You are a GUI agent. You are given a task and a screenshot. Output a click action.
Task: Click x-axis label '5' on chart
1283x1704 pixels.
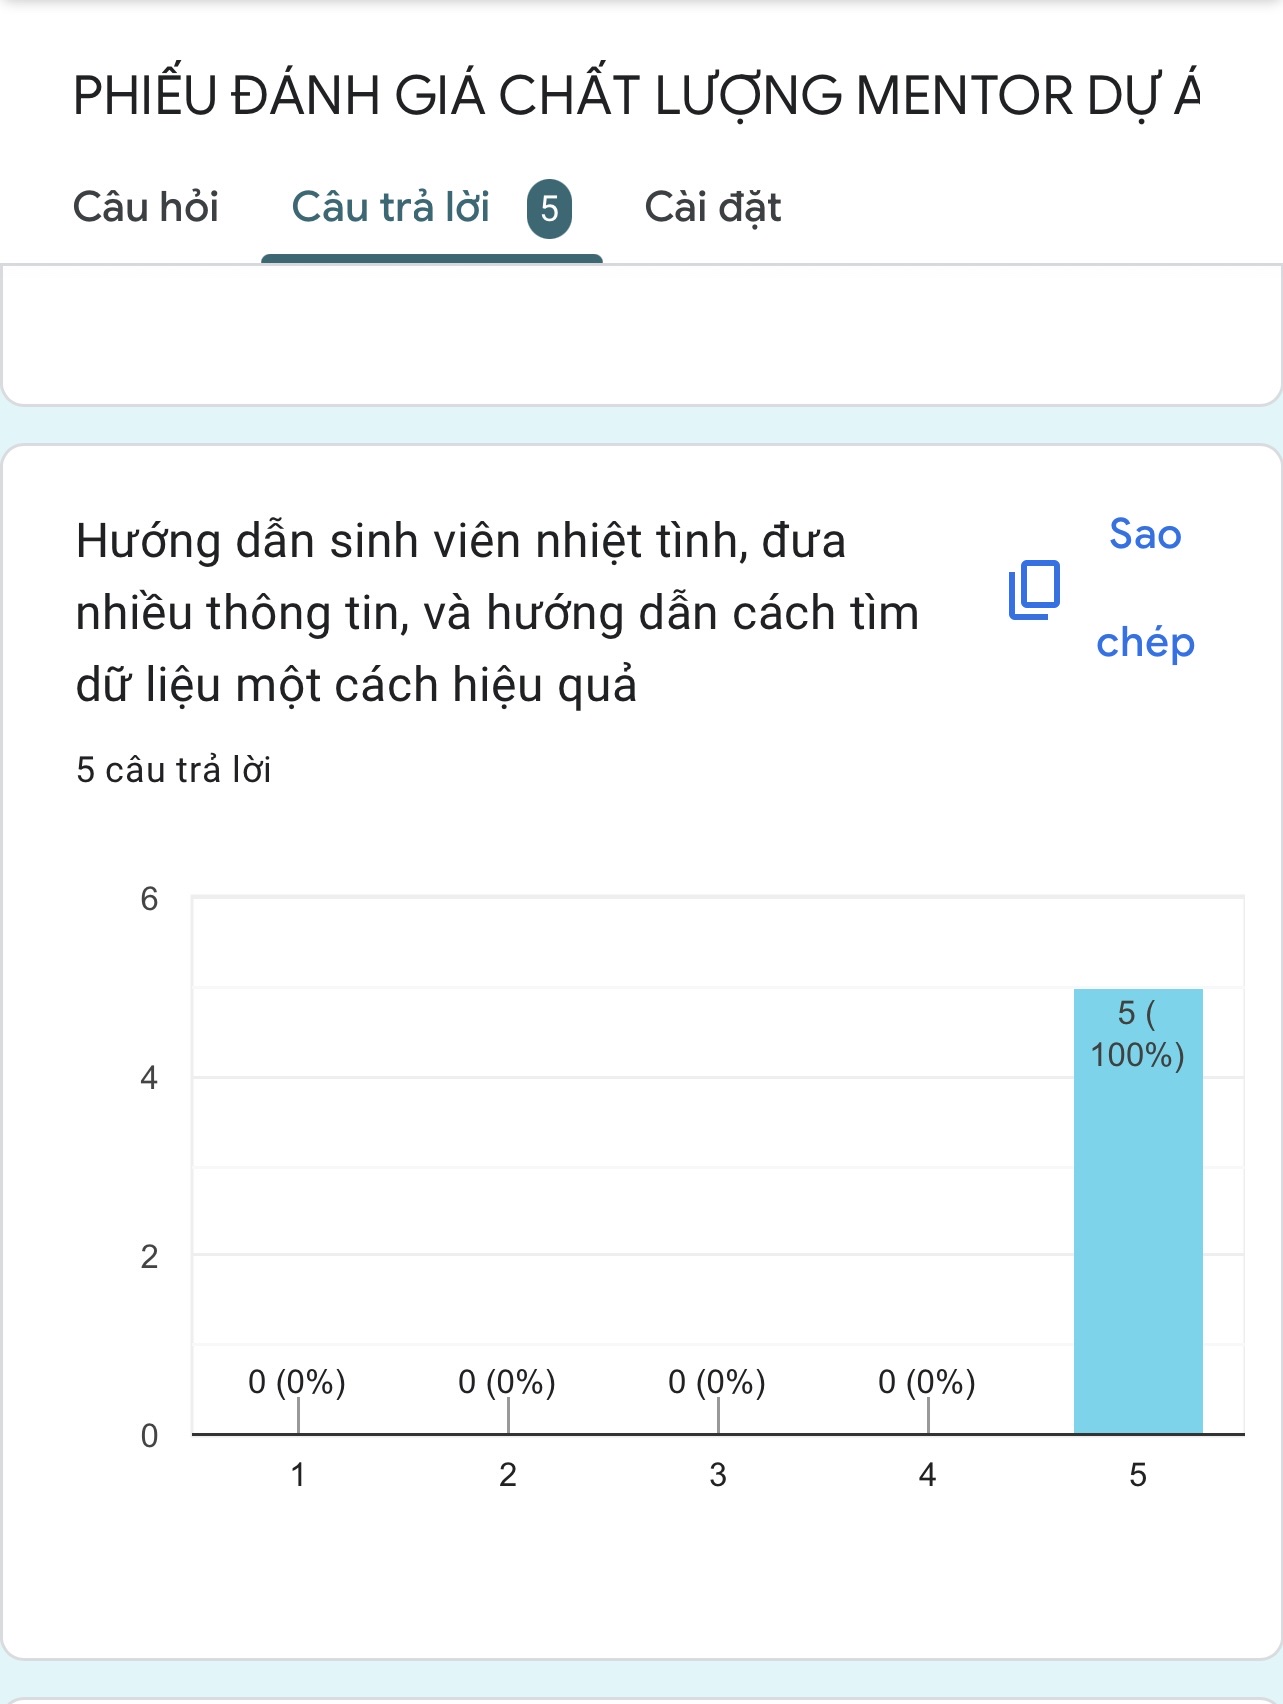coord(1138,1475)
